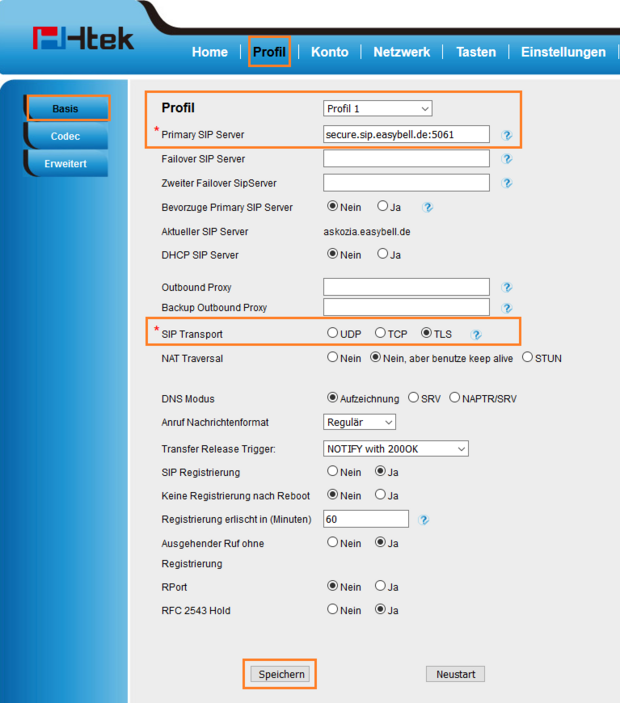This screenshot has width=620, height=703.
Task: Click help icon next to Primary SIP Server
Action: (x=507, y=135)
